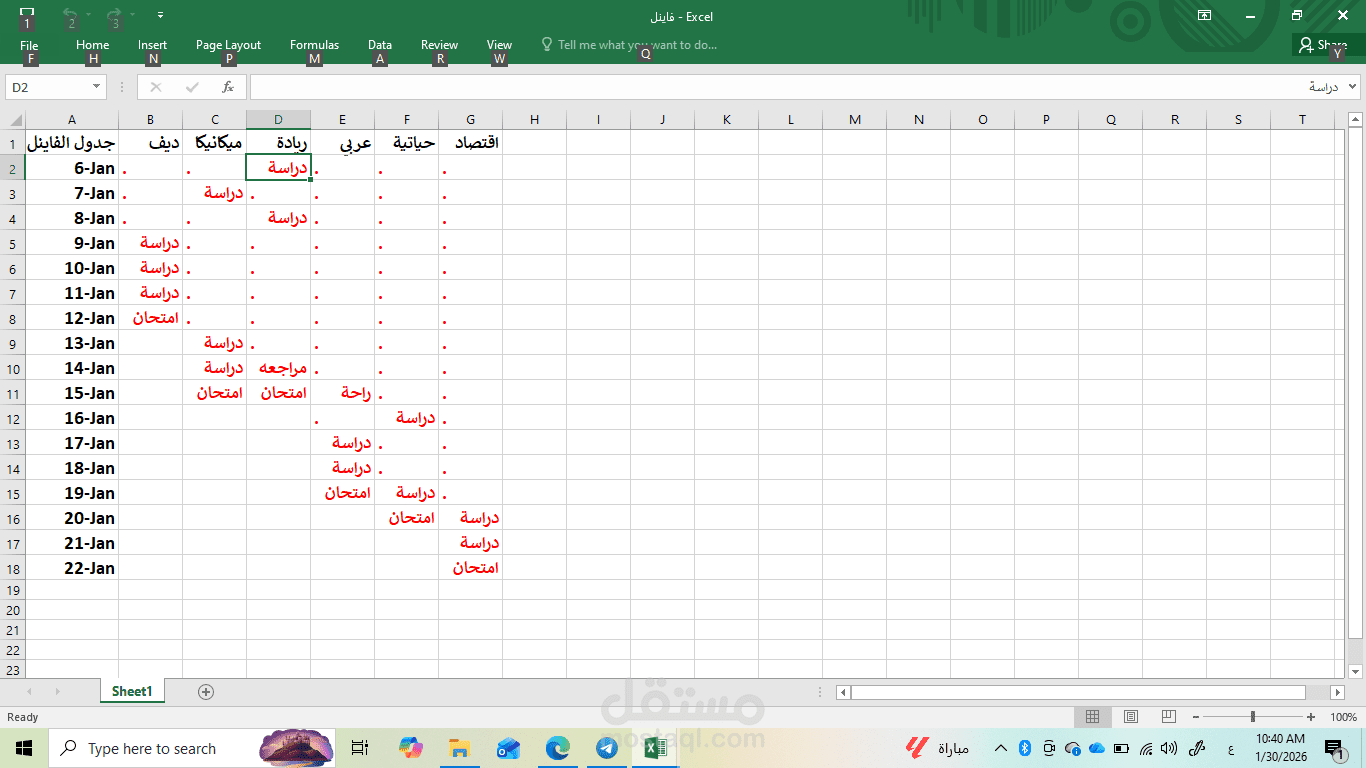
Task: Click the Tell me what you want to do box
Action: pyautogui.click(x=629, y=45)
